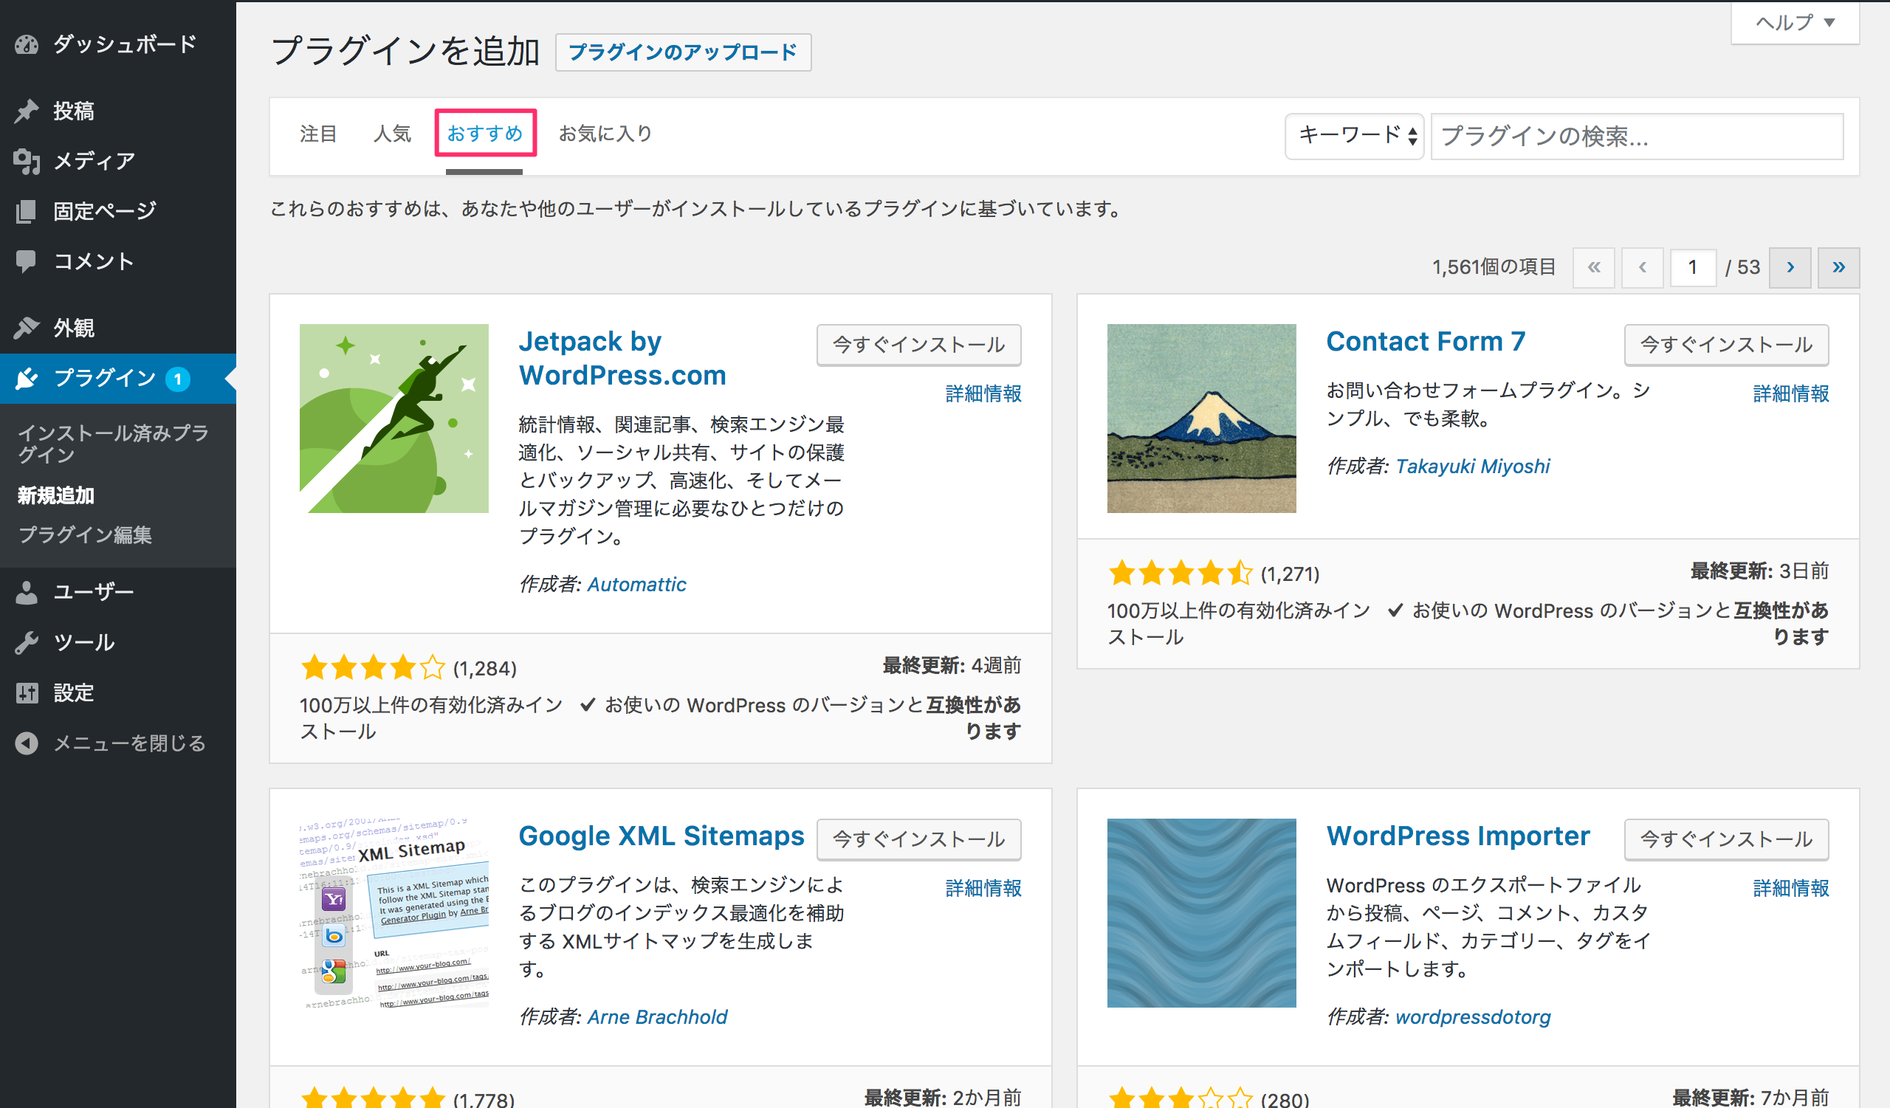
Task: Click the Dashboard gauge icon in sidebar
Action: click(x=27, y=44)
